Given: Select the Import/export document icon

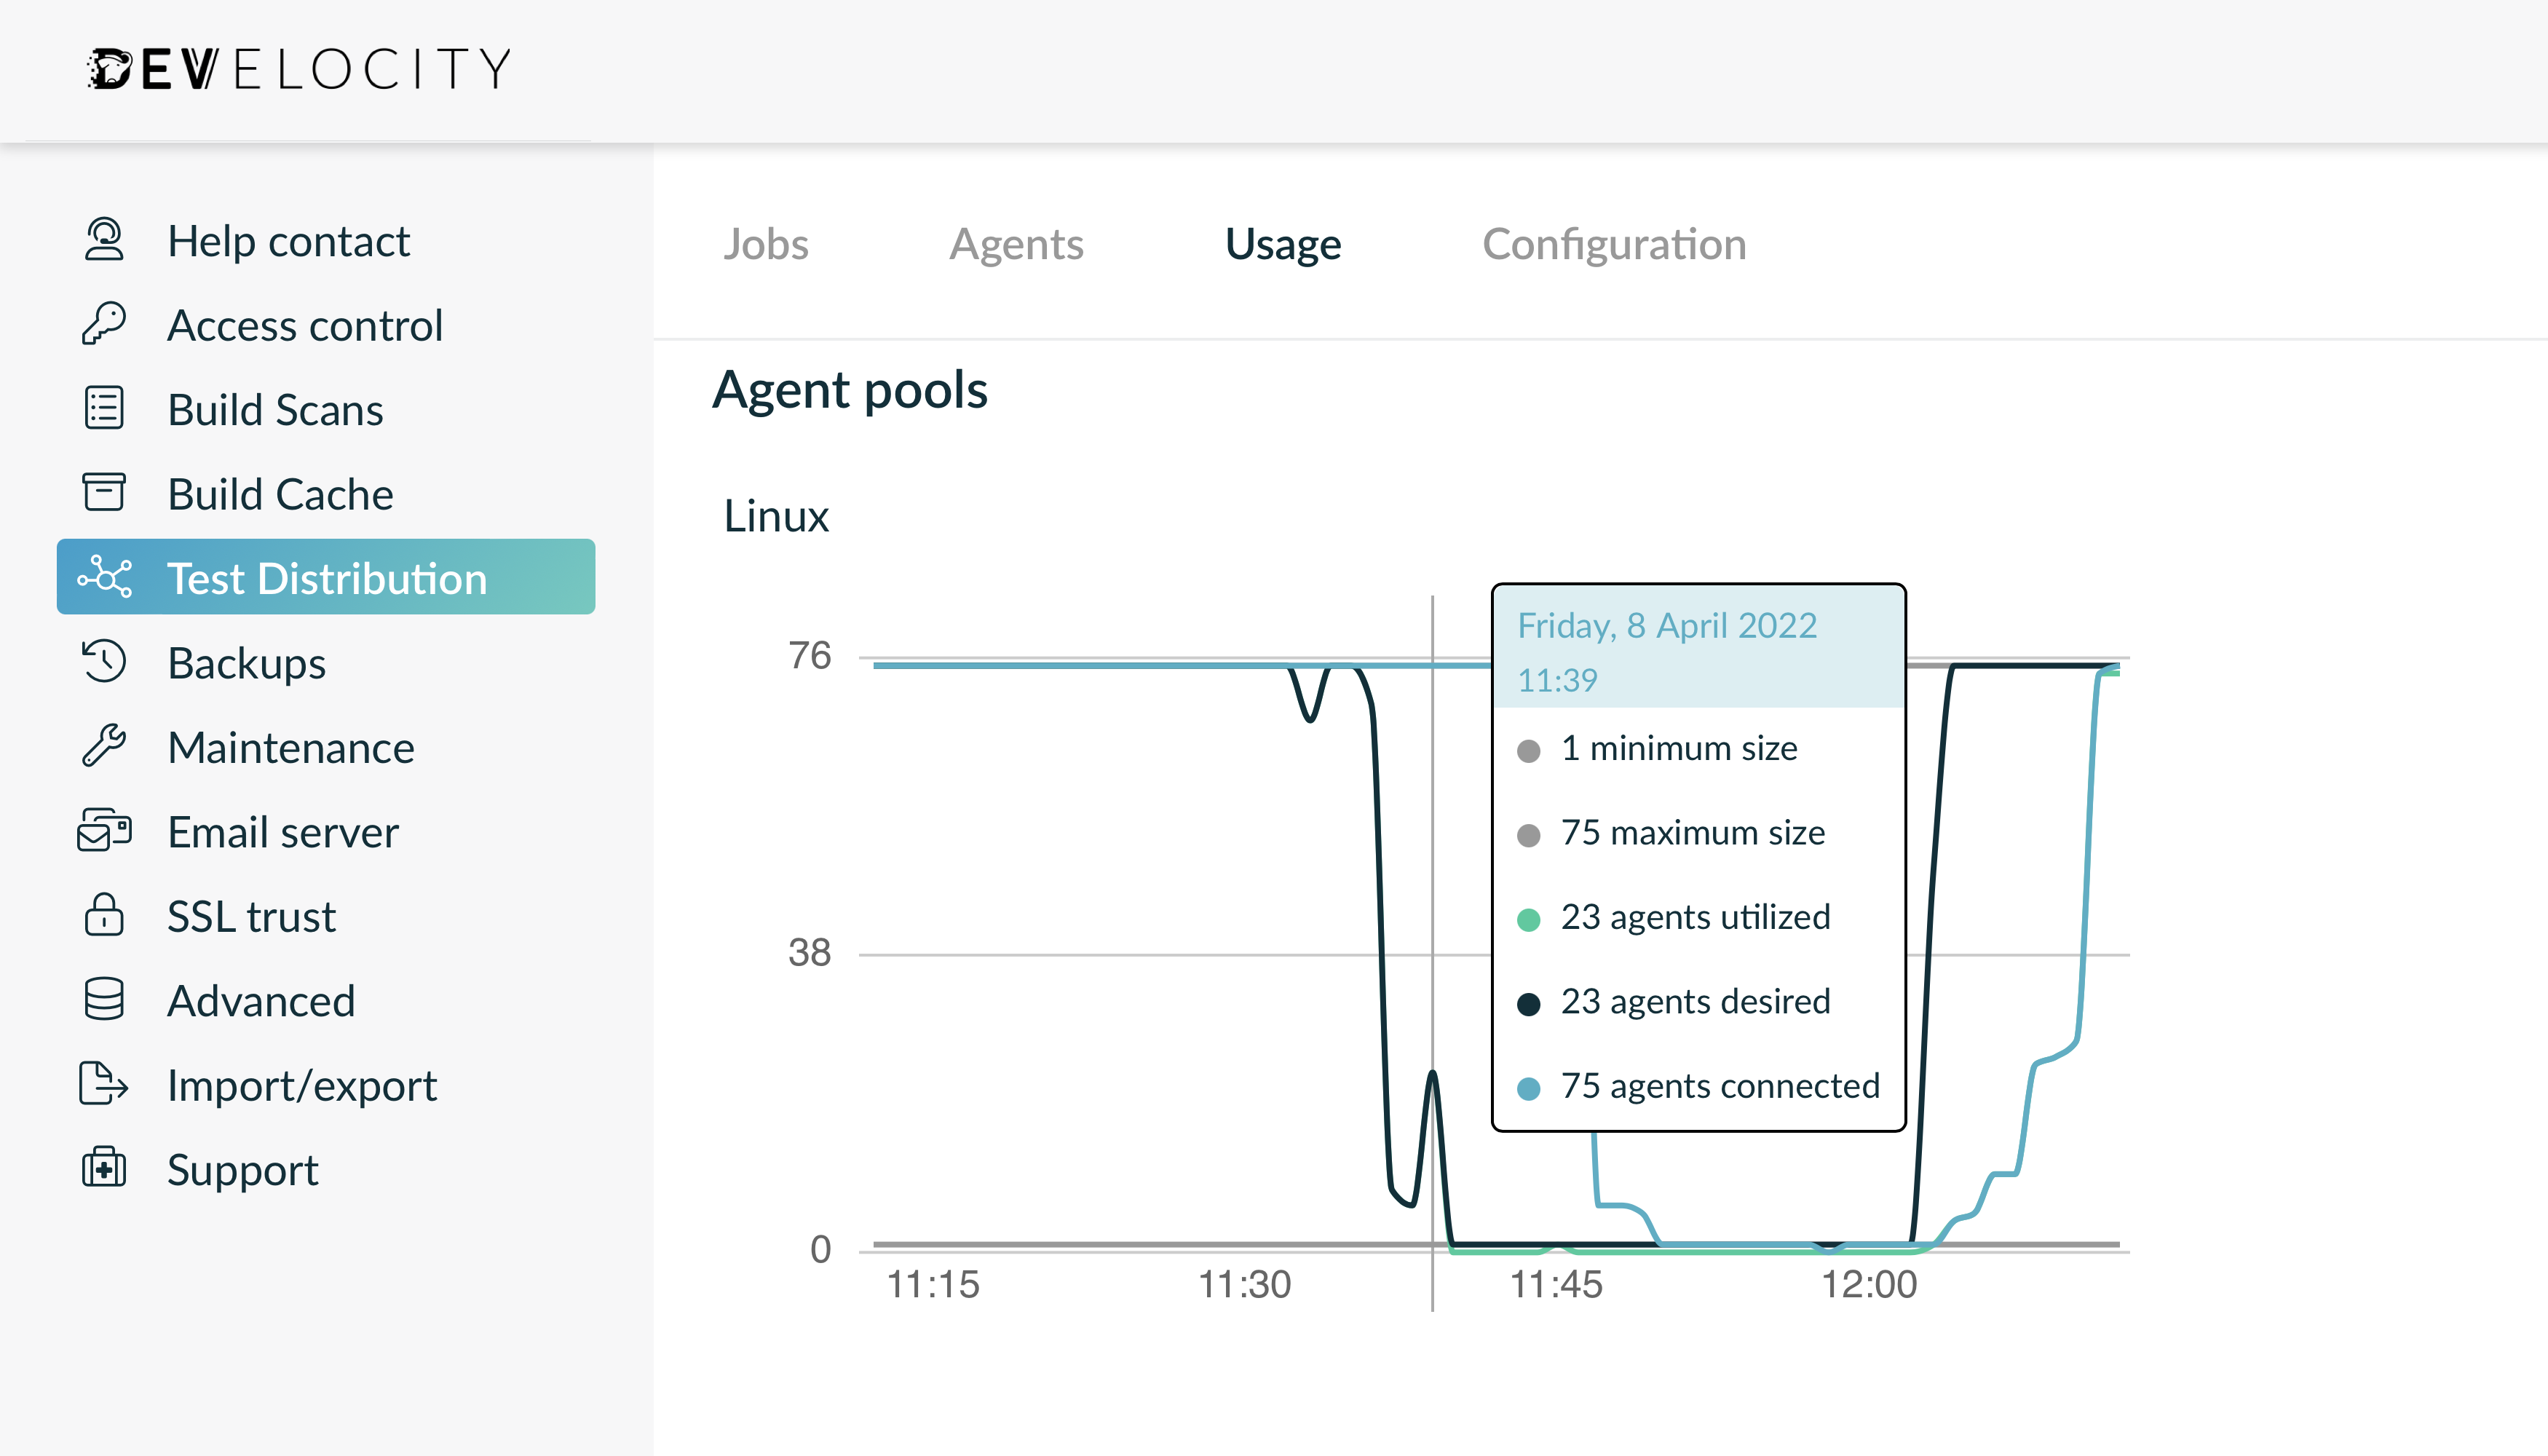Looking at the screenshot, I should 104,1084.
